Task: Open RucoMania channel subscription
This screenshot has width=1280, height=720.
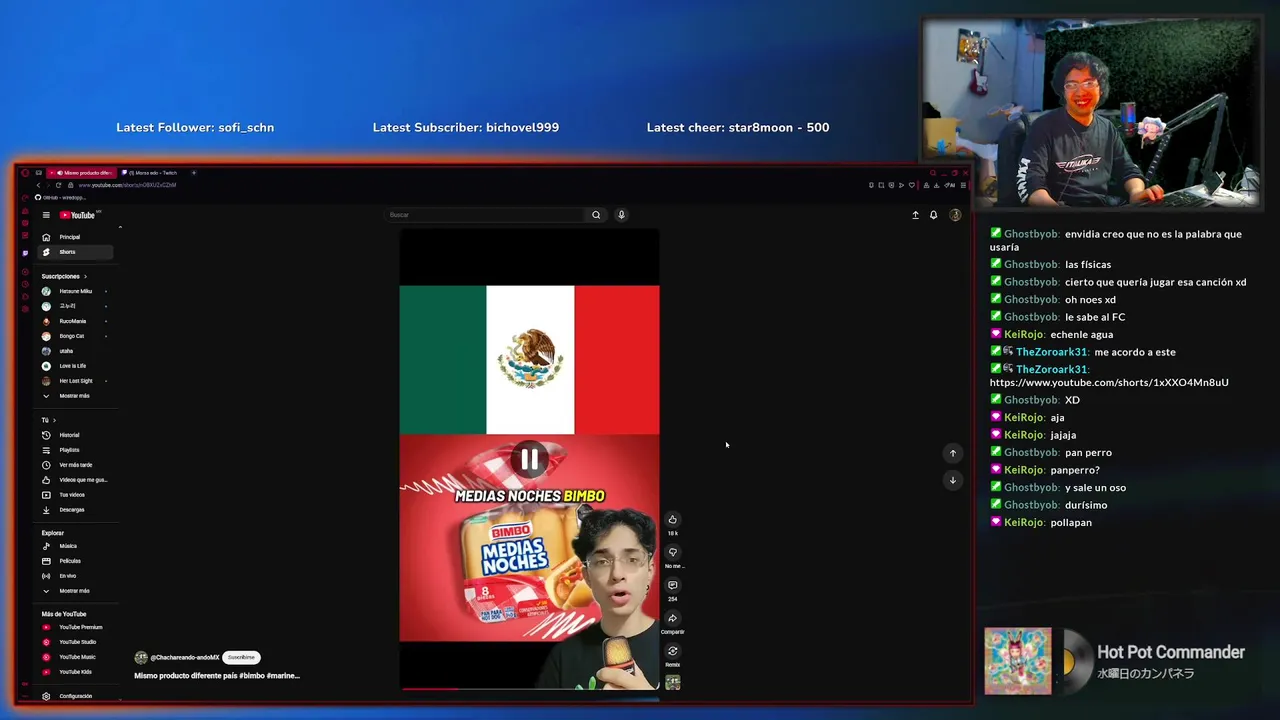Action: tap(75, 321)
